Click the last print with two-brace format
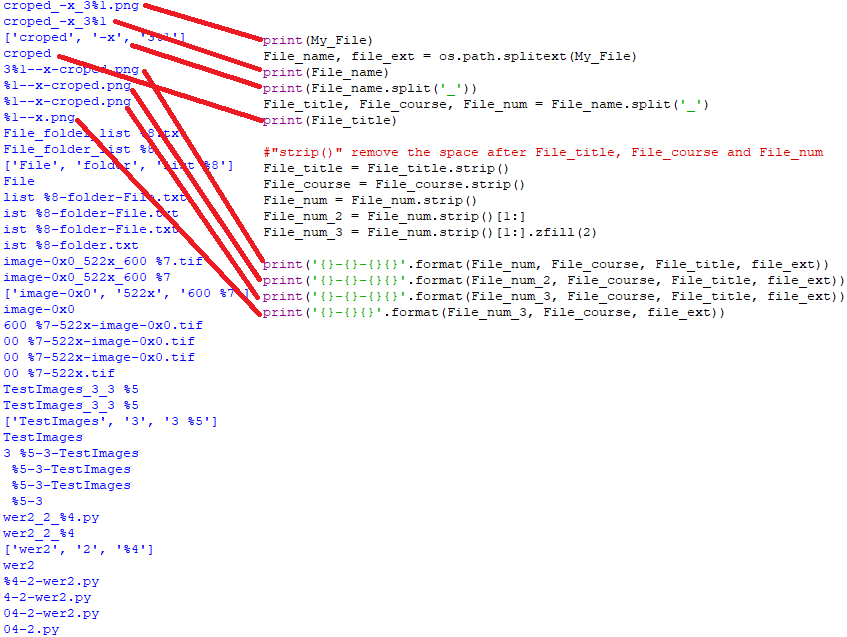 [x=494, y=312]
